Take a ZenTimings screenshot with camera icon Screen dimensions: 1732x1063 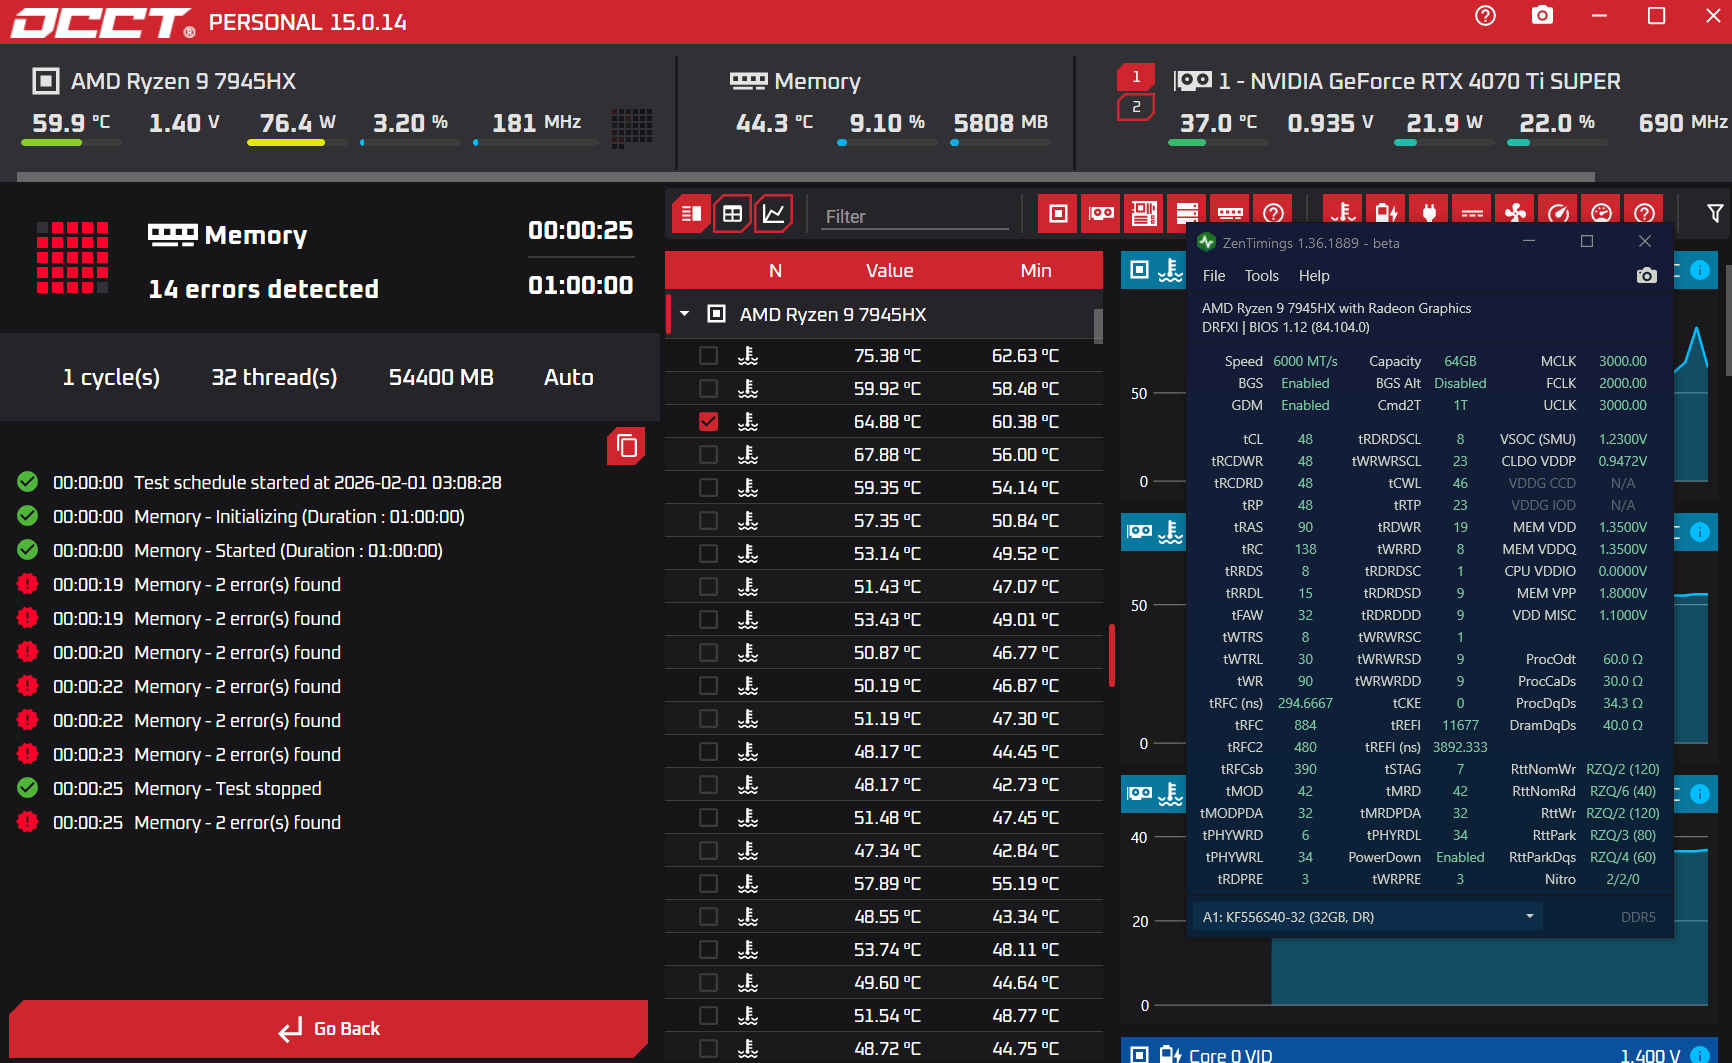click(x=1646, y=276)
